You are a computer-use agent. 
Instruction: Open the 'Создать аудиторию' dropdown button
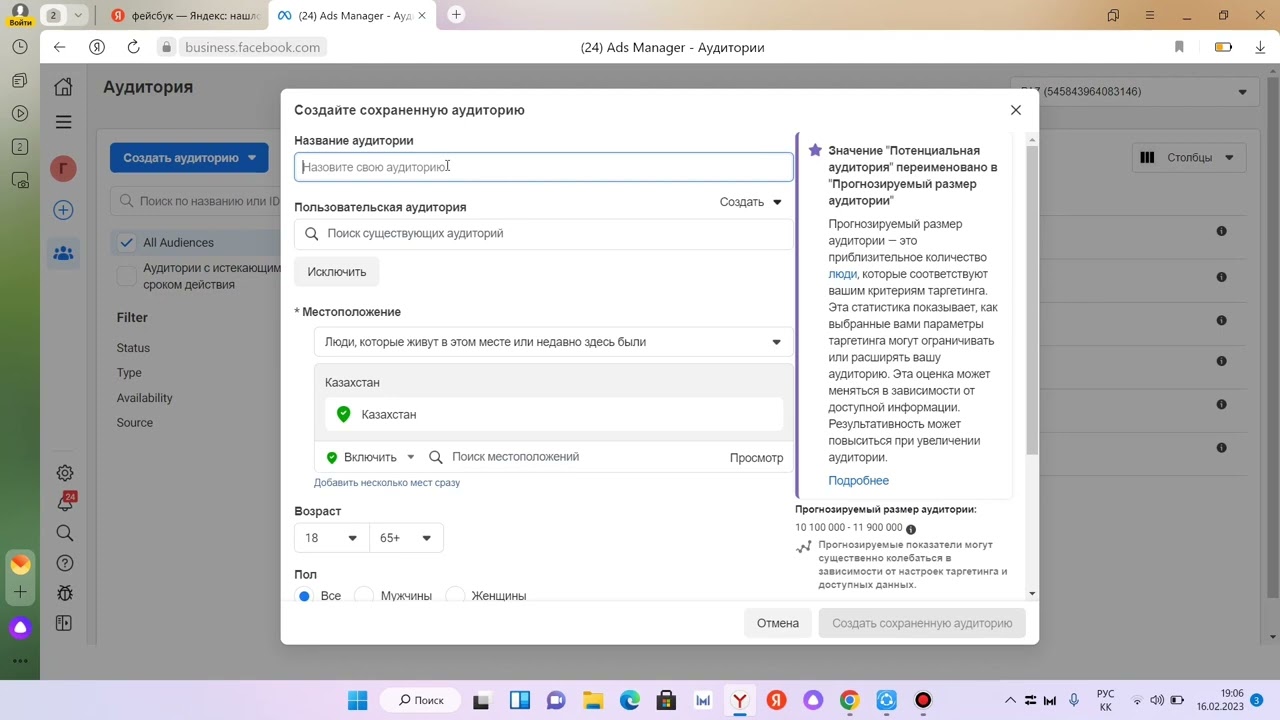tap(190, 158)
